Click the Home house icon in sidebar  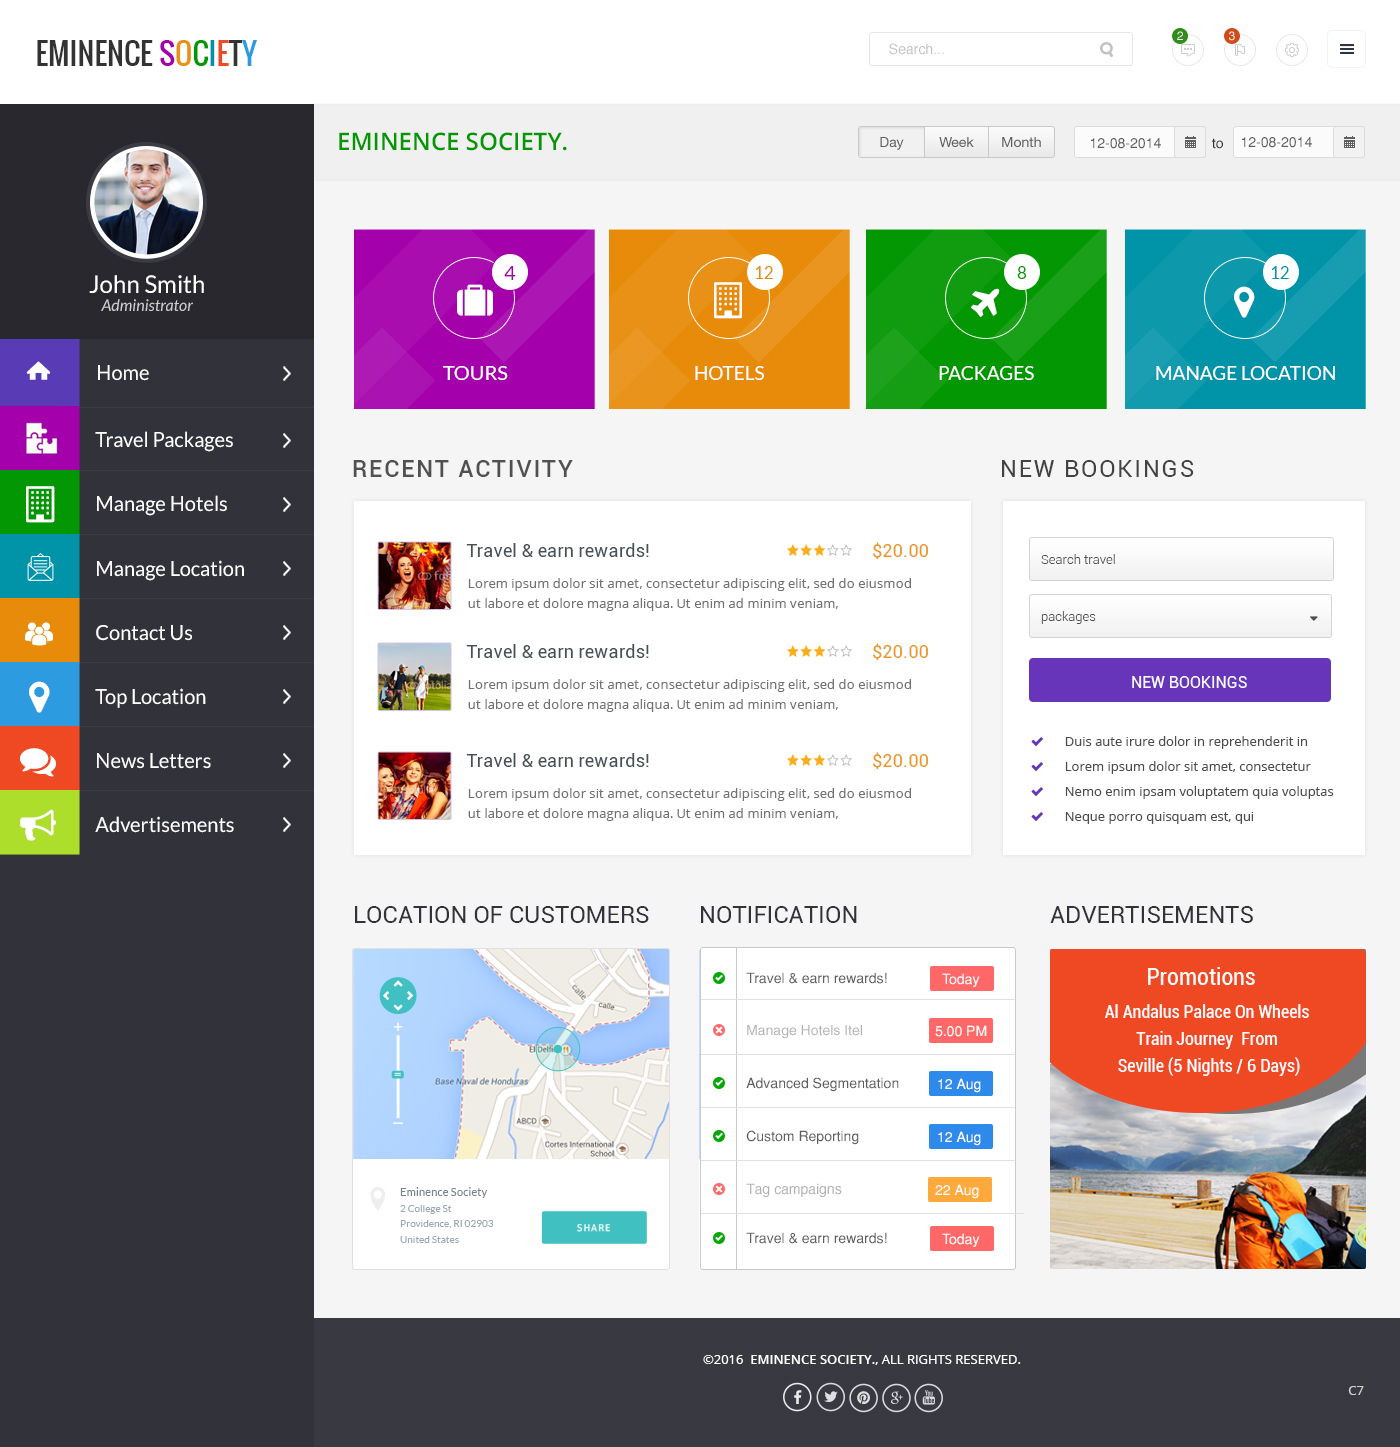39,372
